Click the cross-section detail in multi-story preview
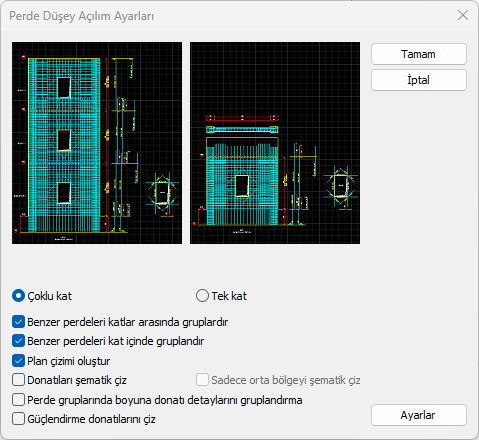 pyautogui.click(x=162, y=194)
